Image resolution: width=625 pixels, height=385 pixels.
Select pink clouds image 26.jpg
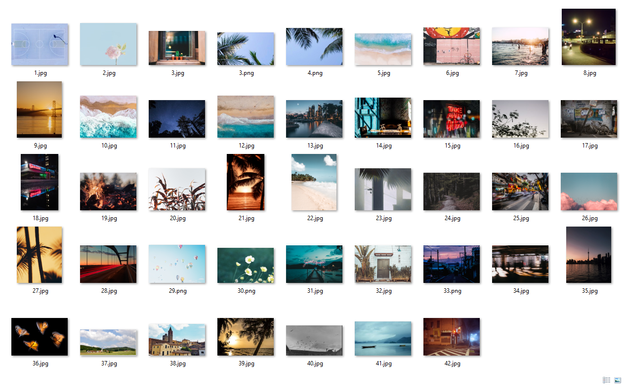point(589,191)
